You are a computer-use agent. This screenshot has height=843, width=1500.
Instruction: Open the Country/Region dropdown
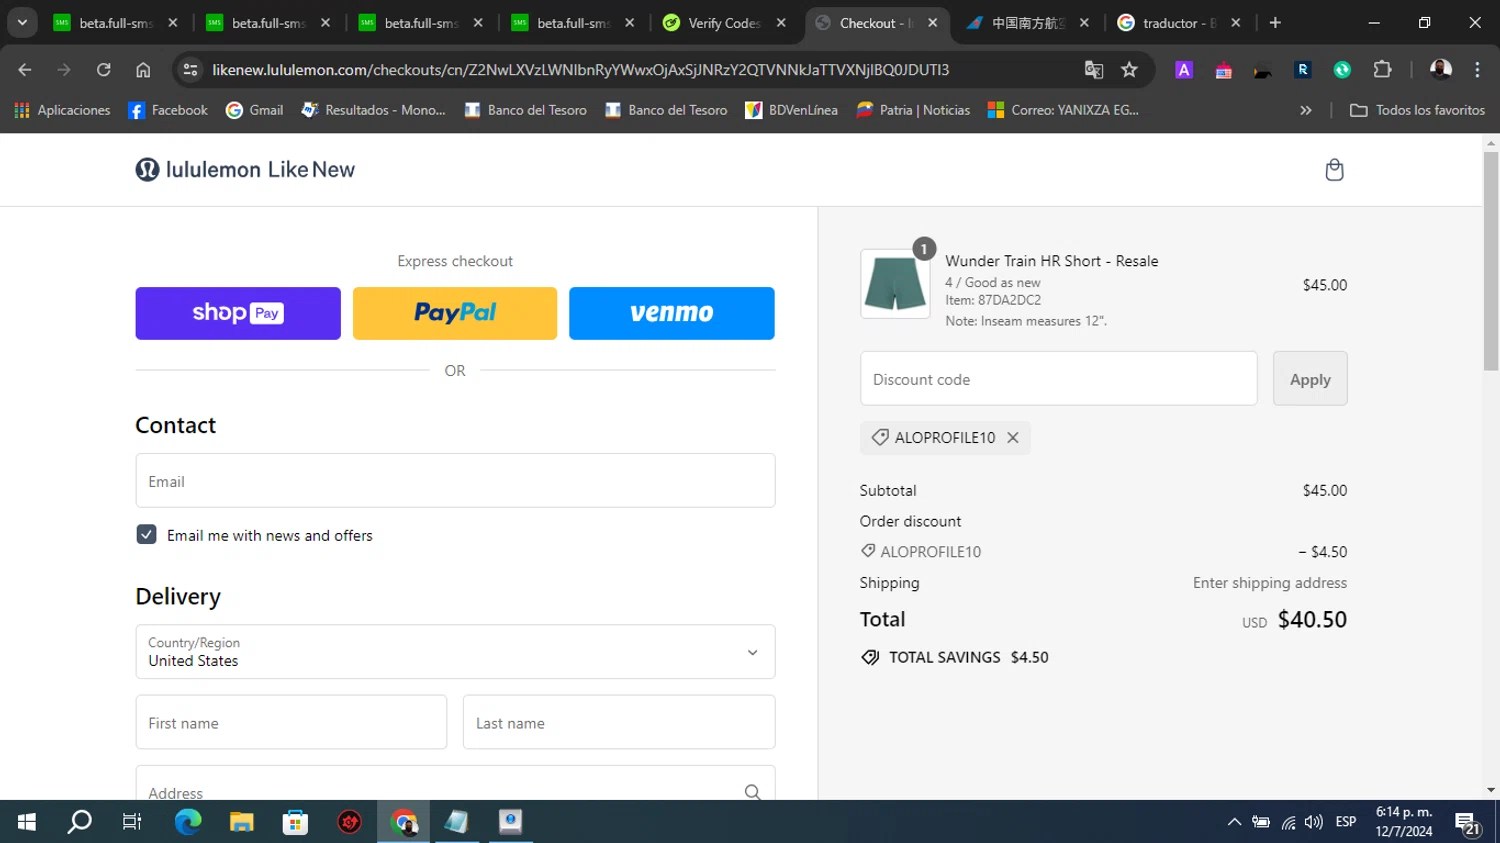455,652
